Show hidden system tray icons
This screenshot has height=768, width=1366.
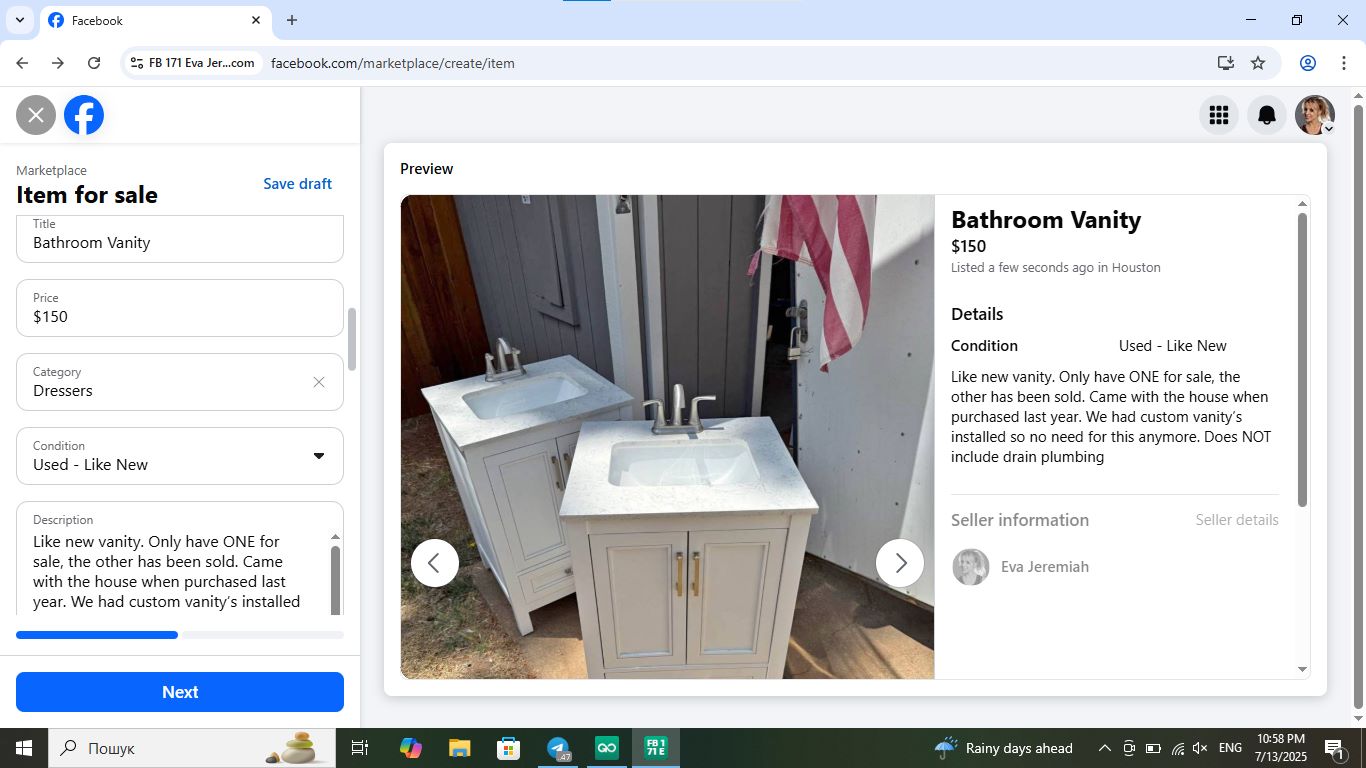pos(1105,748)
